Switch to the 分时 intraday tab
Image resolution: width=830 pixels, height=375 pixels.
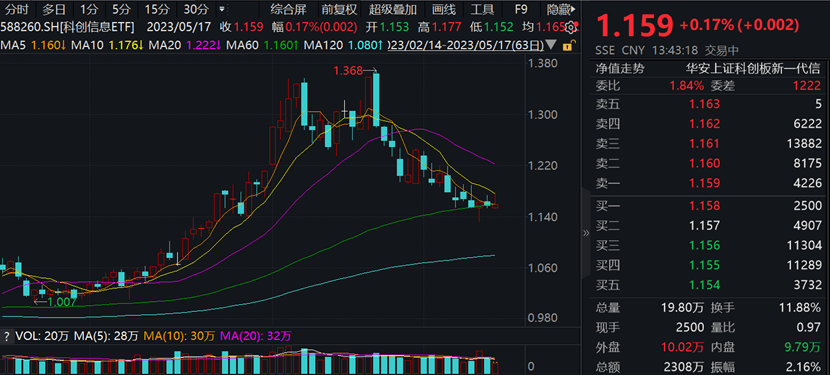click(x=16, y=9)
